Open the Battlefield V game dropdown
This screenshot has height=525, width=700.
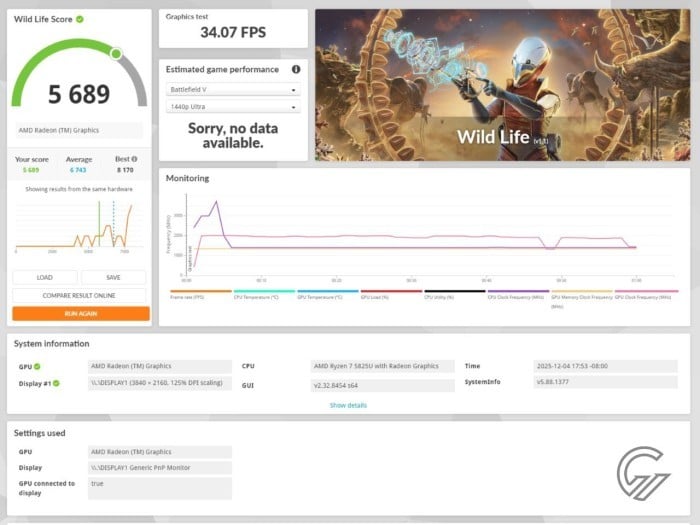[x=233, y=90]
